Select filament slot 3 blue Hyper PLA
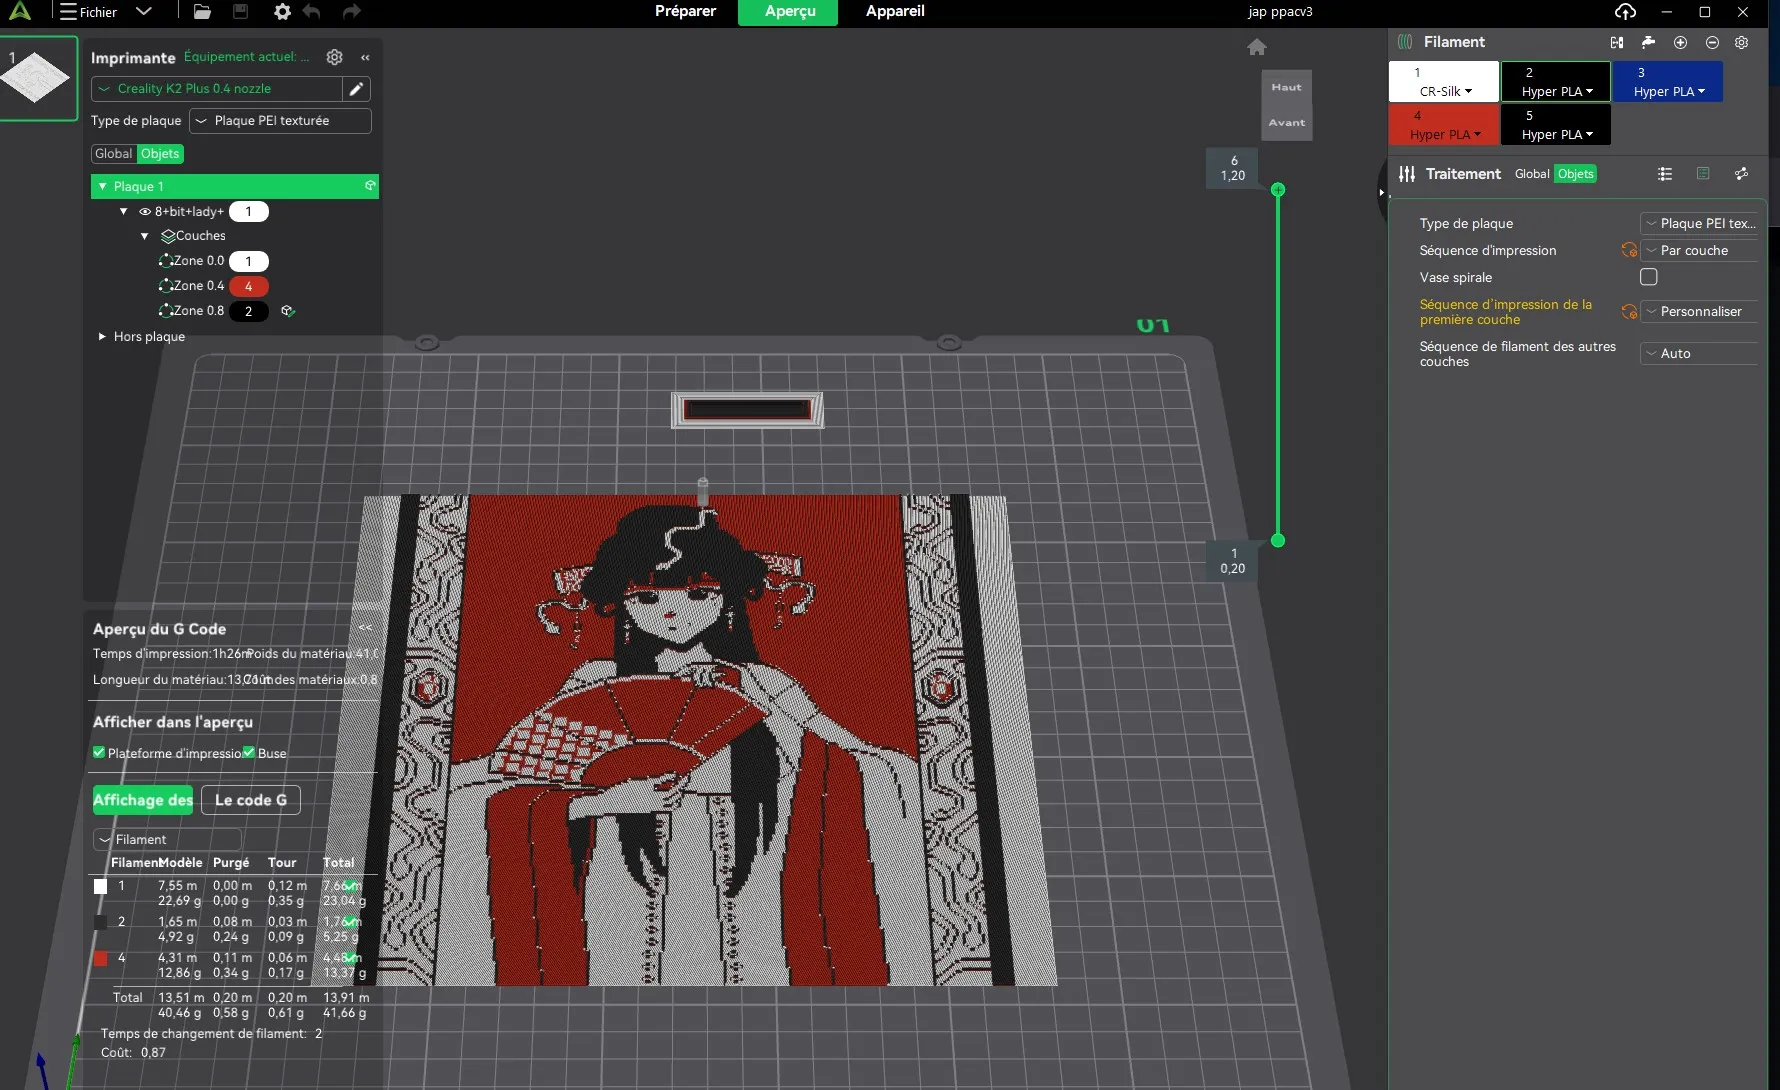This screenshot has height=1090, width=1780. (x=1668, y=81)
